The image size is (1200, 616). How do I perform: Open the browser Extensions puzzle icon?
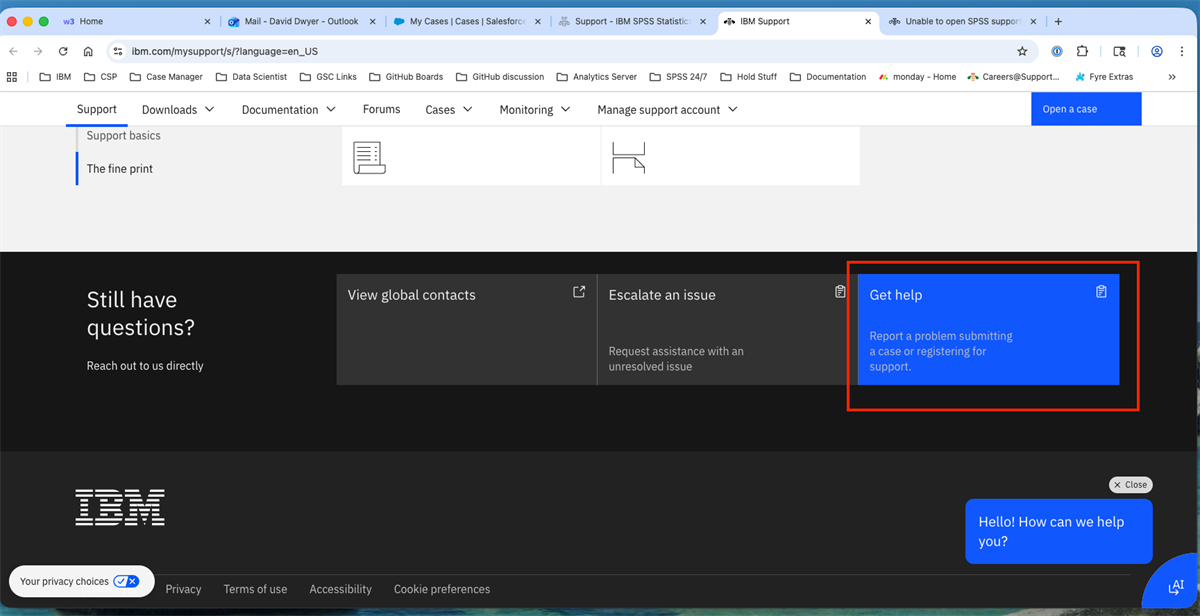click(1082, 51)
